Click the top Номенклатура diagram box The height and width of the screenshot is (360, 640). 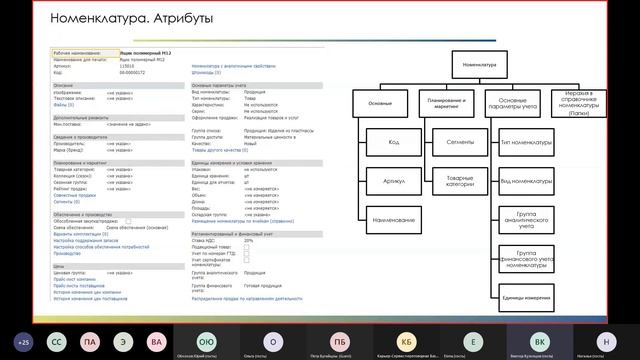coord(480,64)
